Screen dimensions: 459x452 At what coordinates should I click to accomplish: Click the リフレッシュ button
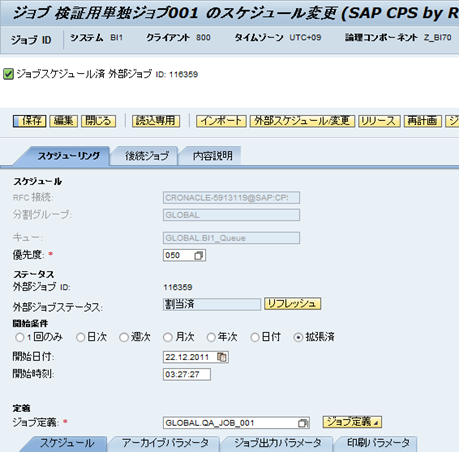point(292,304)
